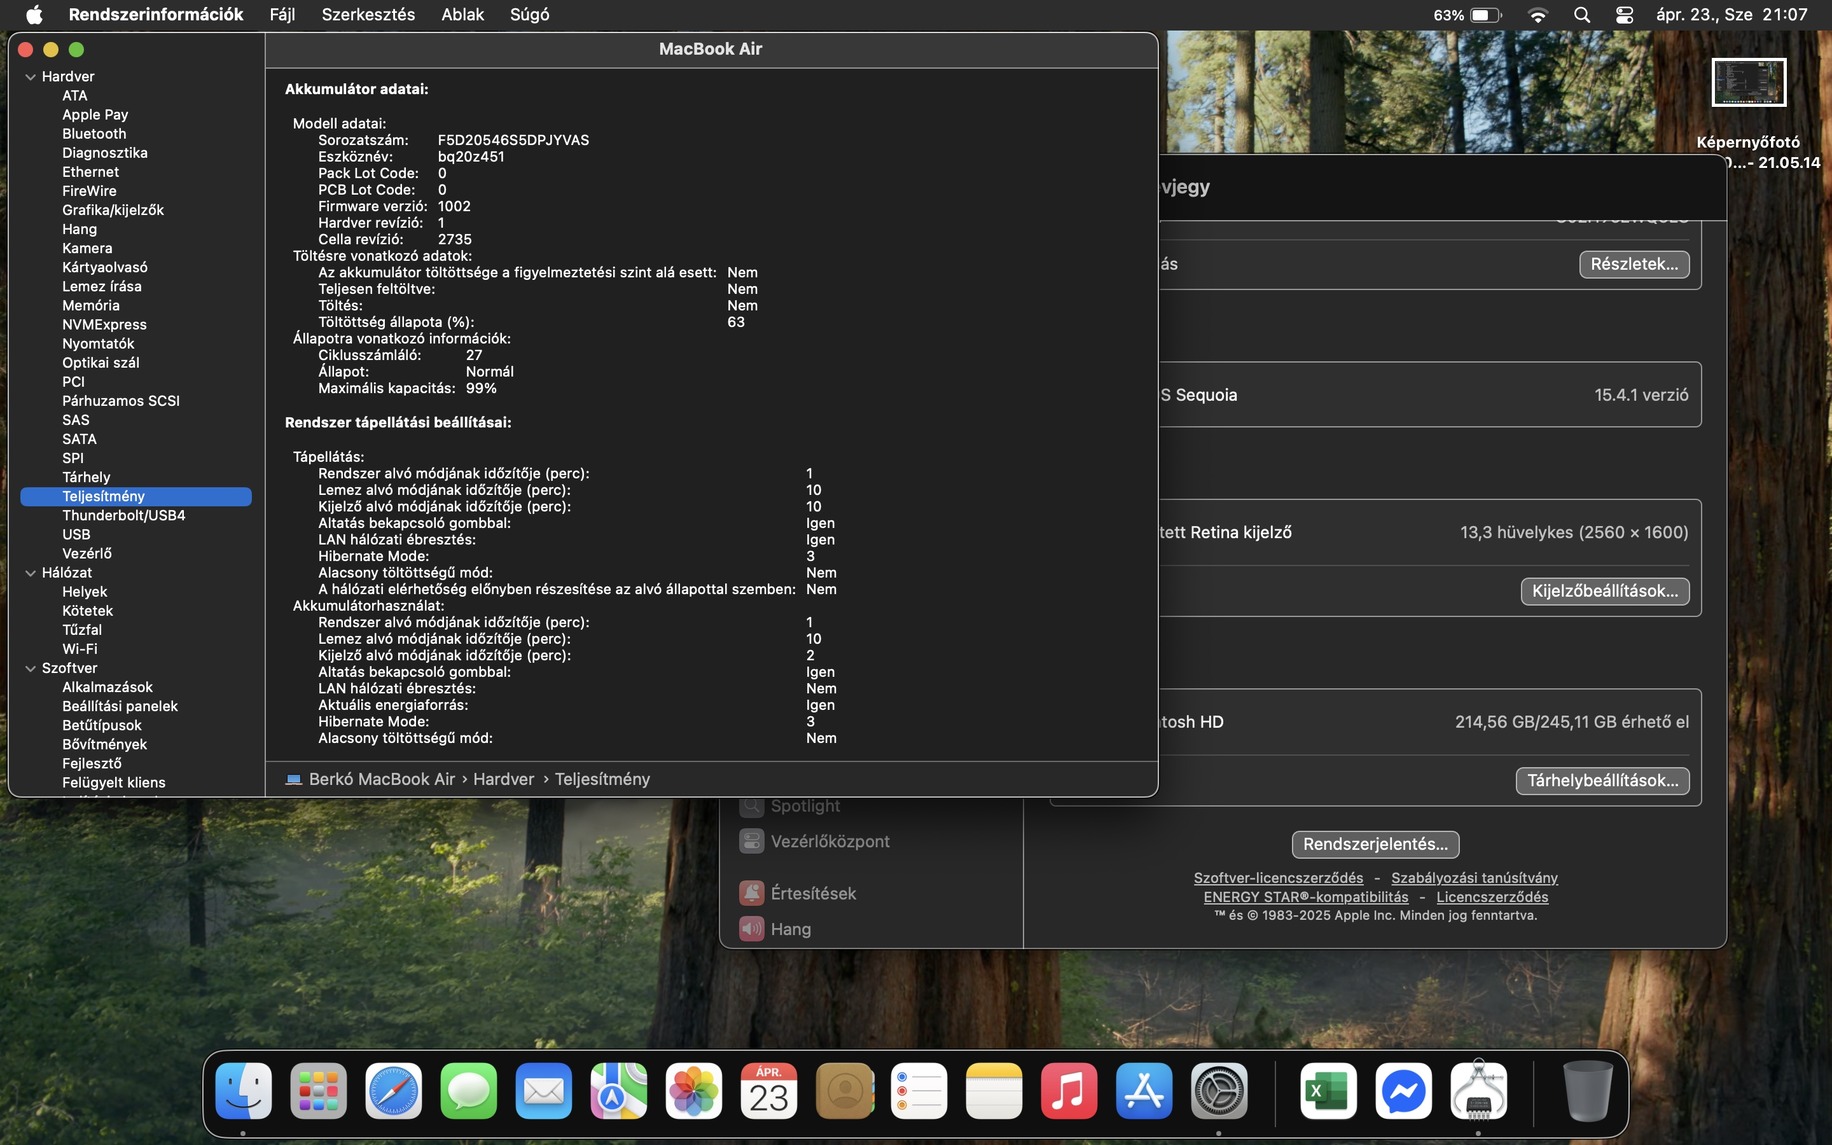Open the standalone Licencszerződés link
The width and height of the screenshot is (1832, 1145).
click(x=1492, y=897)
